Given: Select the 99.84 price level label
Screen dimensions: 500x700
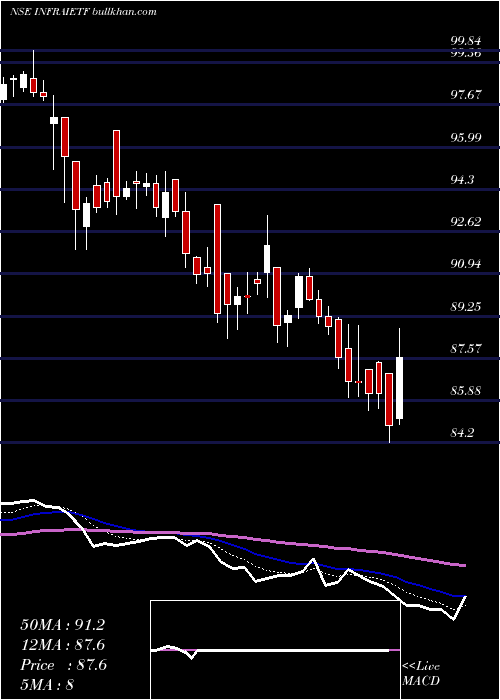Looking at the screenshot, I should (466, 42).
